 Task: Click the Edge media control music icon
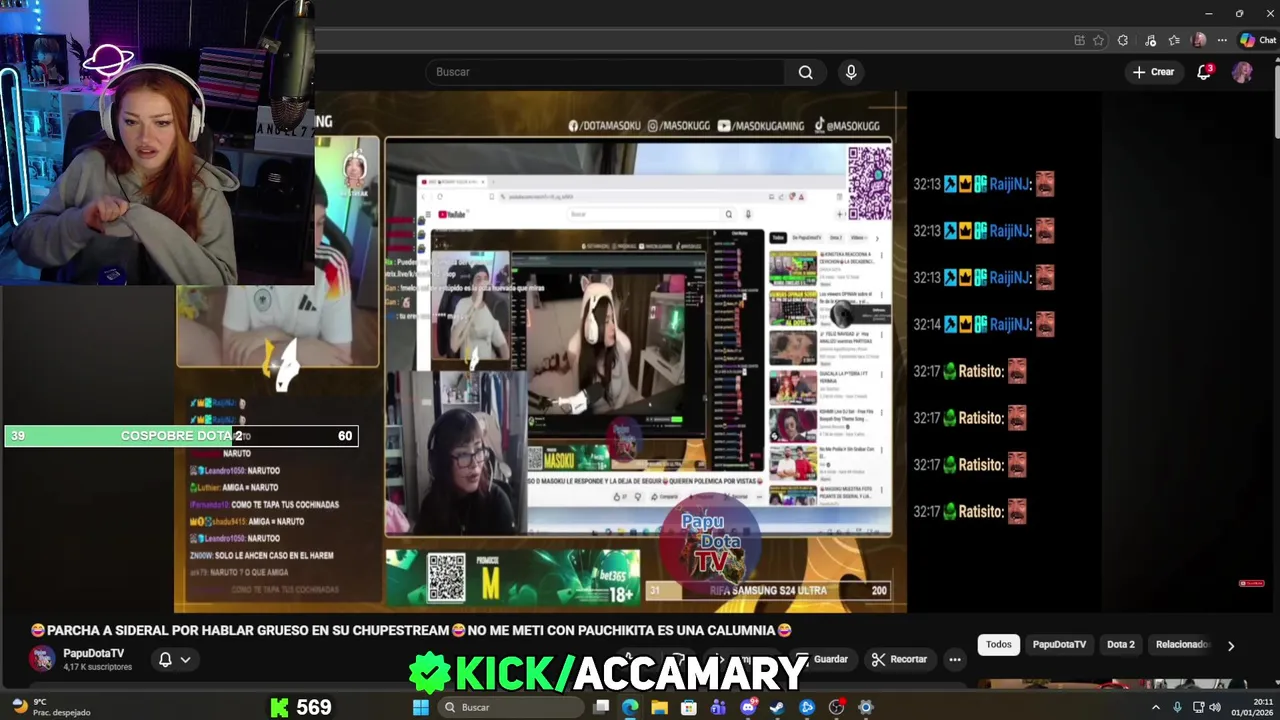pyautogui.click(x=1150, y=40)
